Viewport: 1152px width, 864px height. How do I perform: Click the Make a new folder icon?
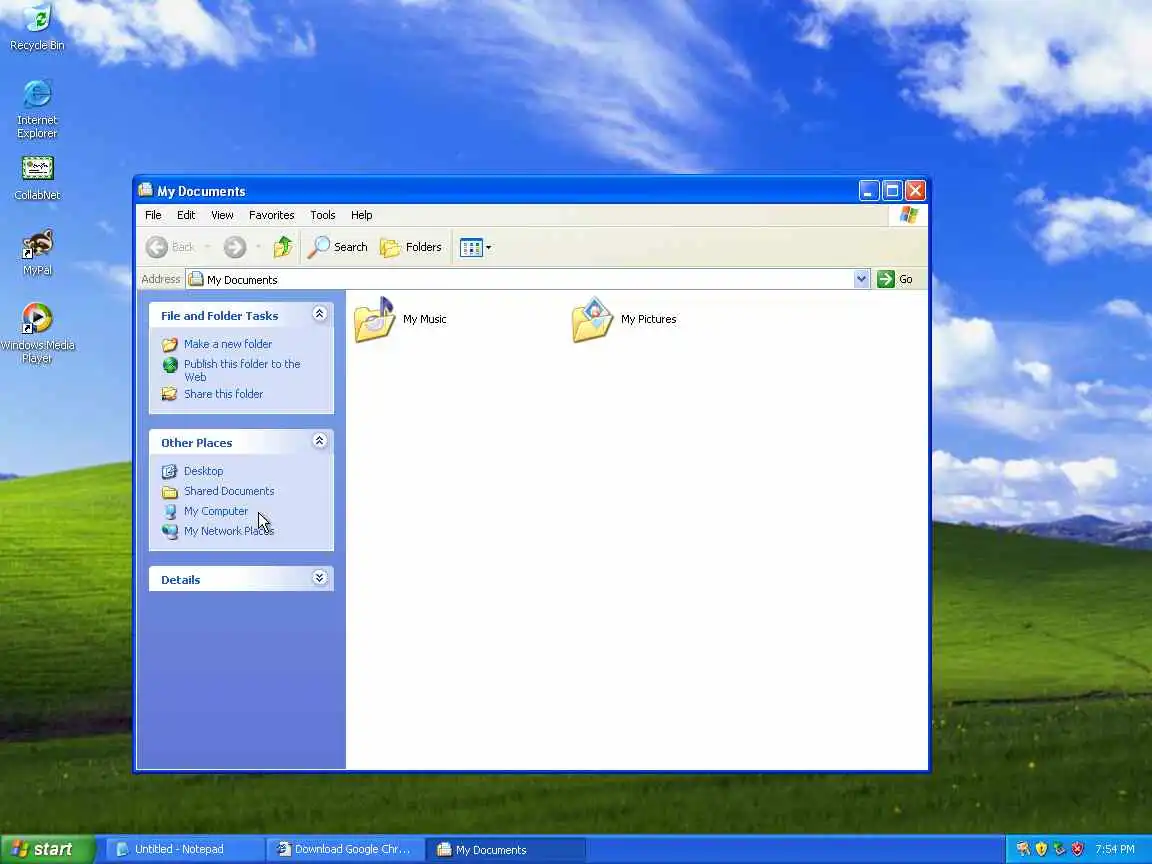(170, 344)
